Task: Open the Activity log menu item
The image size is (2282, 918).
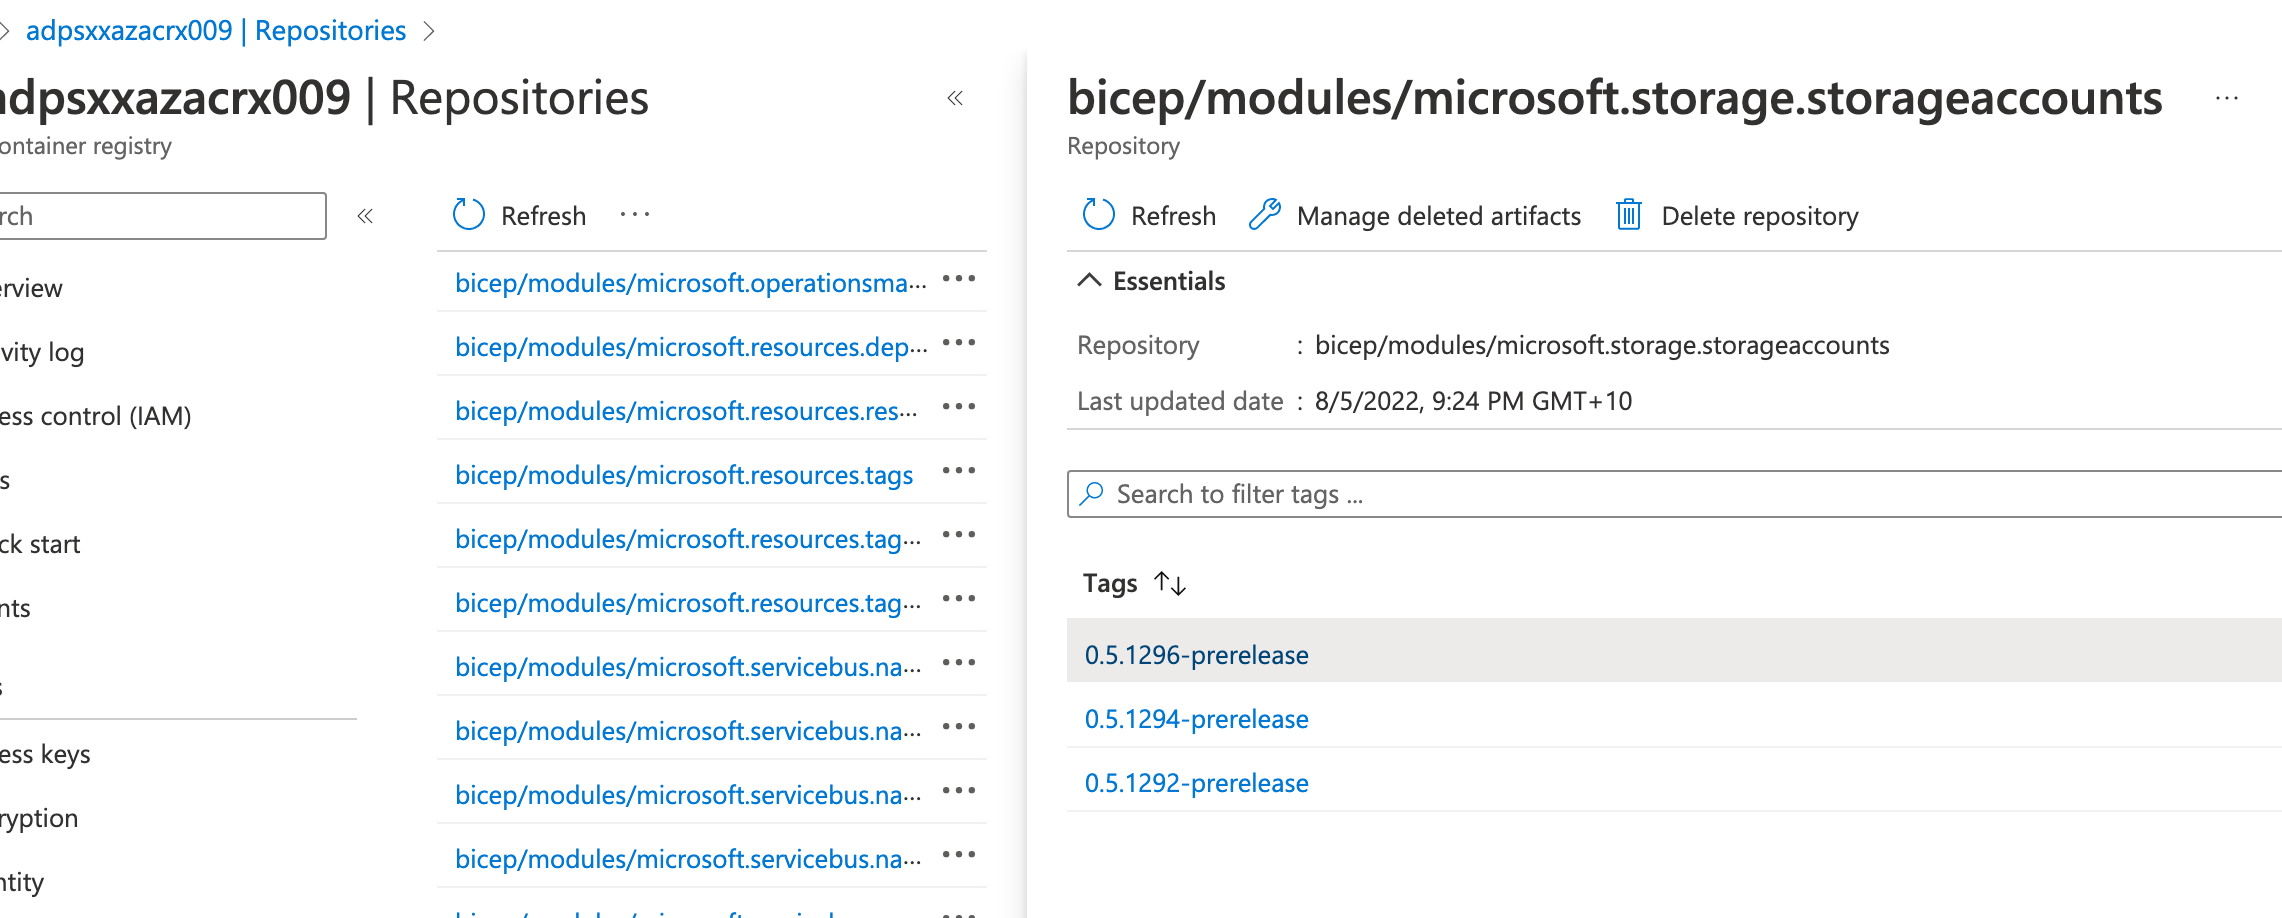Action: [42, 352]
